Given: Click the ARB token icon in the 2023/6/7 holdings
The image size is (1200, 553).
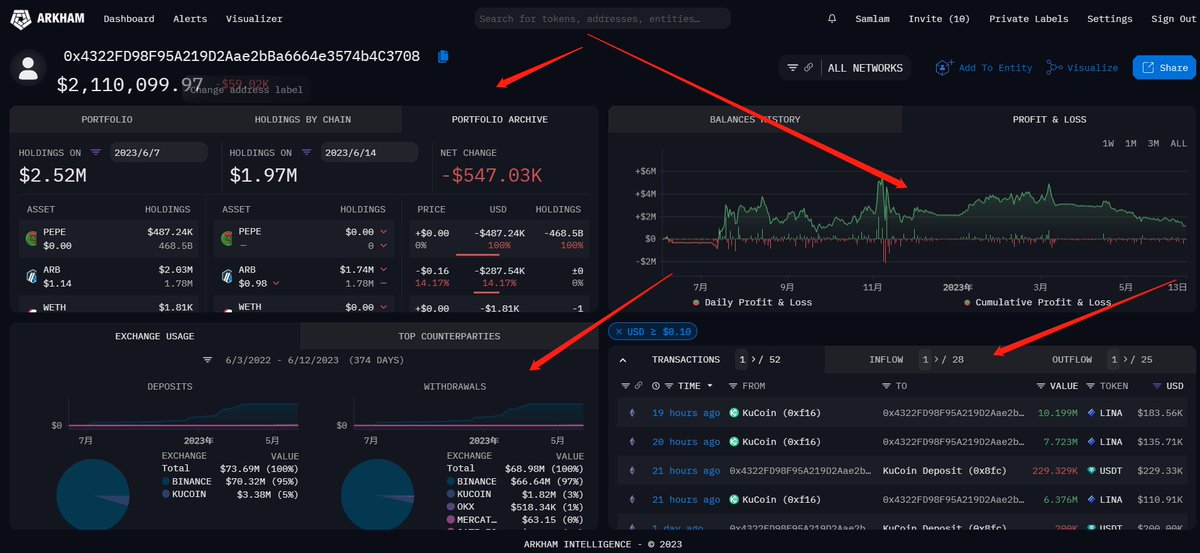Looking at the screenshot, I should tap(32, 276).
